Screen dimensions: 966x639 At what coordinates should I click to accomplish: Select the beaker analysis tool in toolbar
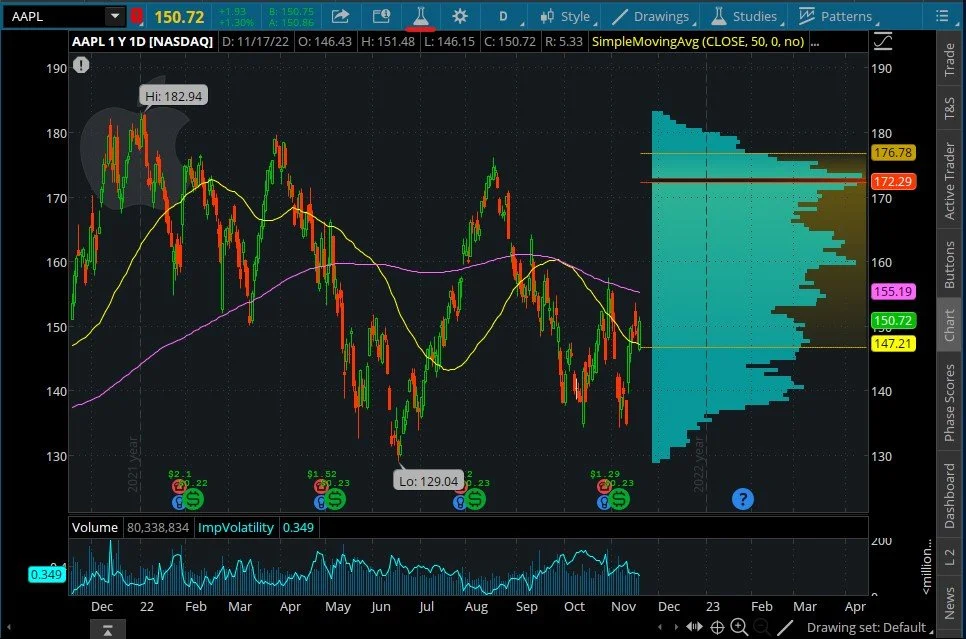coord(420,16)
